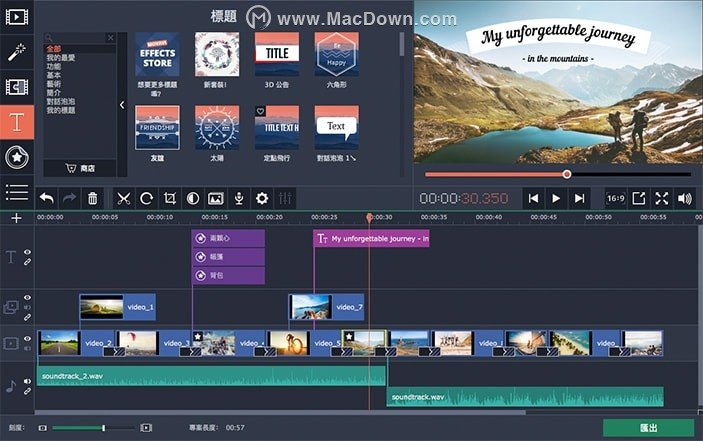Delete selected clip with trash icon

pyautogui.click(x=92, y=198)
